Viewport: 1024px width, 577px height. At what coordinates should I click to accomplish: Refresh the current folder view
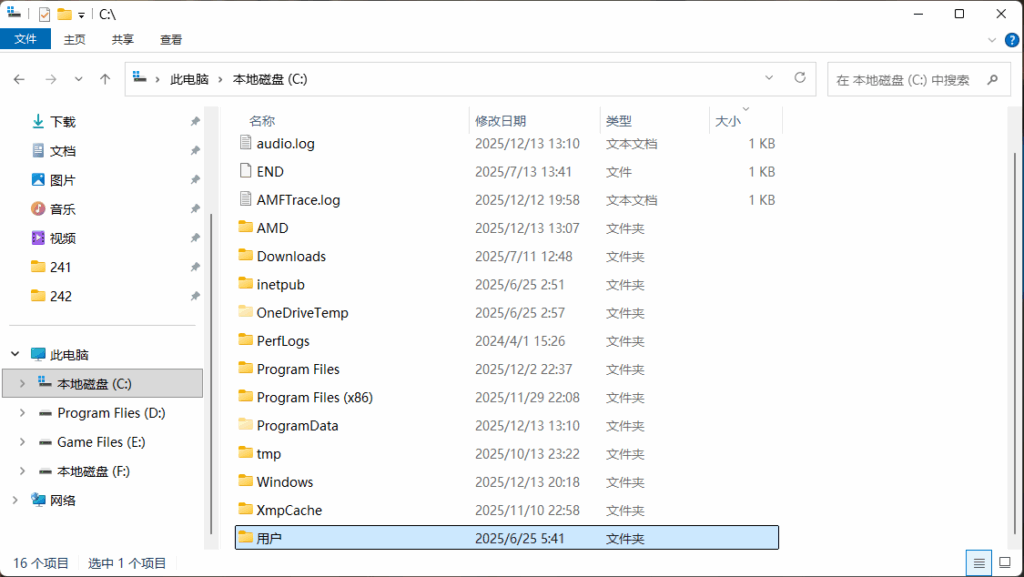[x=800, y=78]
